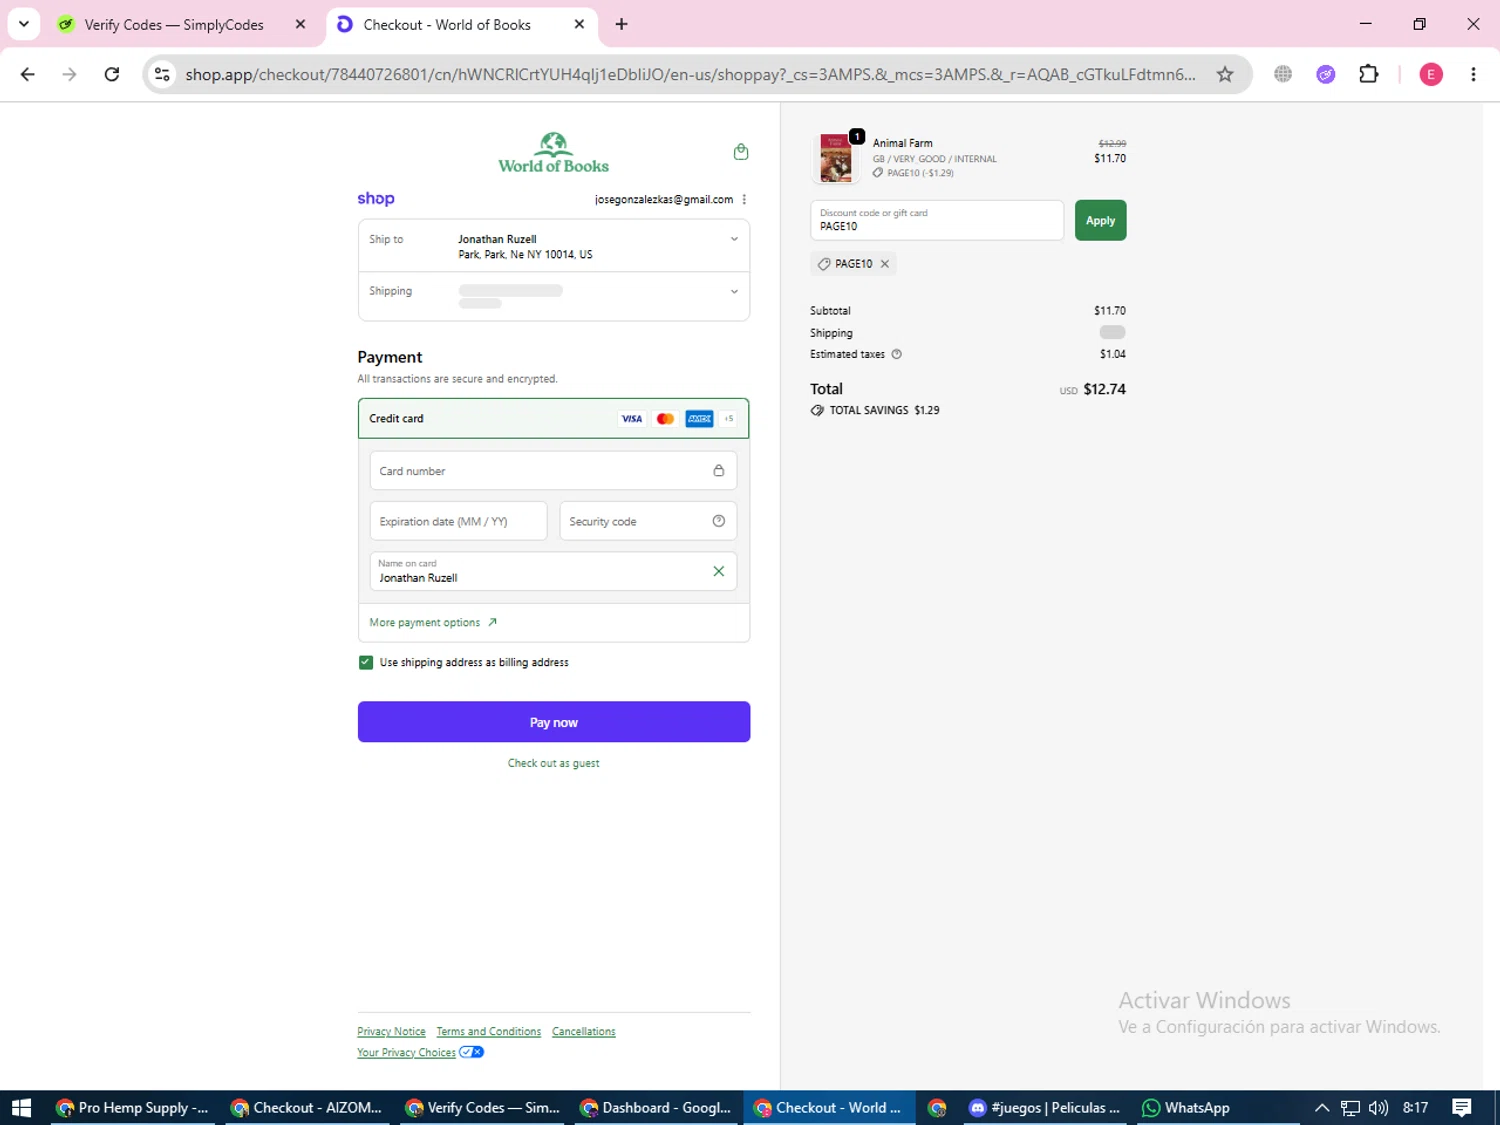Open the Cancellations policy link
Image resolution: width=1500 pixels, height=1125 pixels.
coord(584,1032)
